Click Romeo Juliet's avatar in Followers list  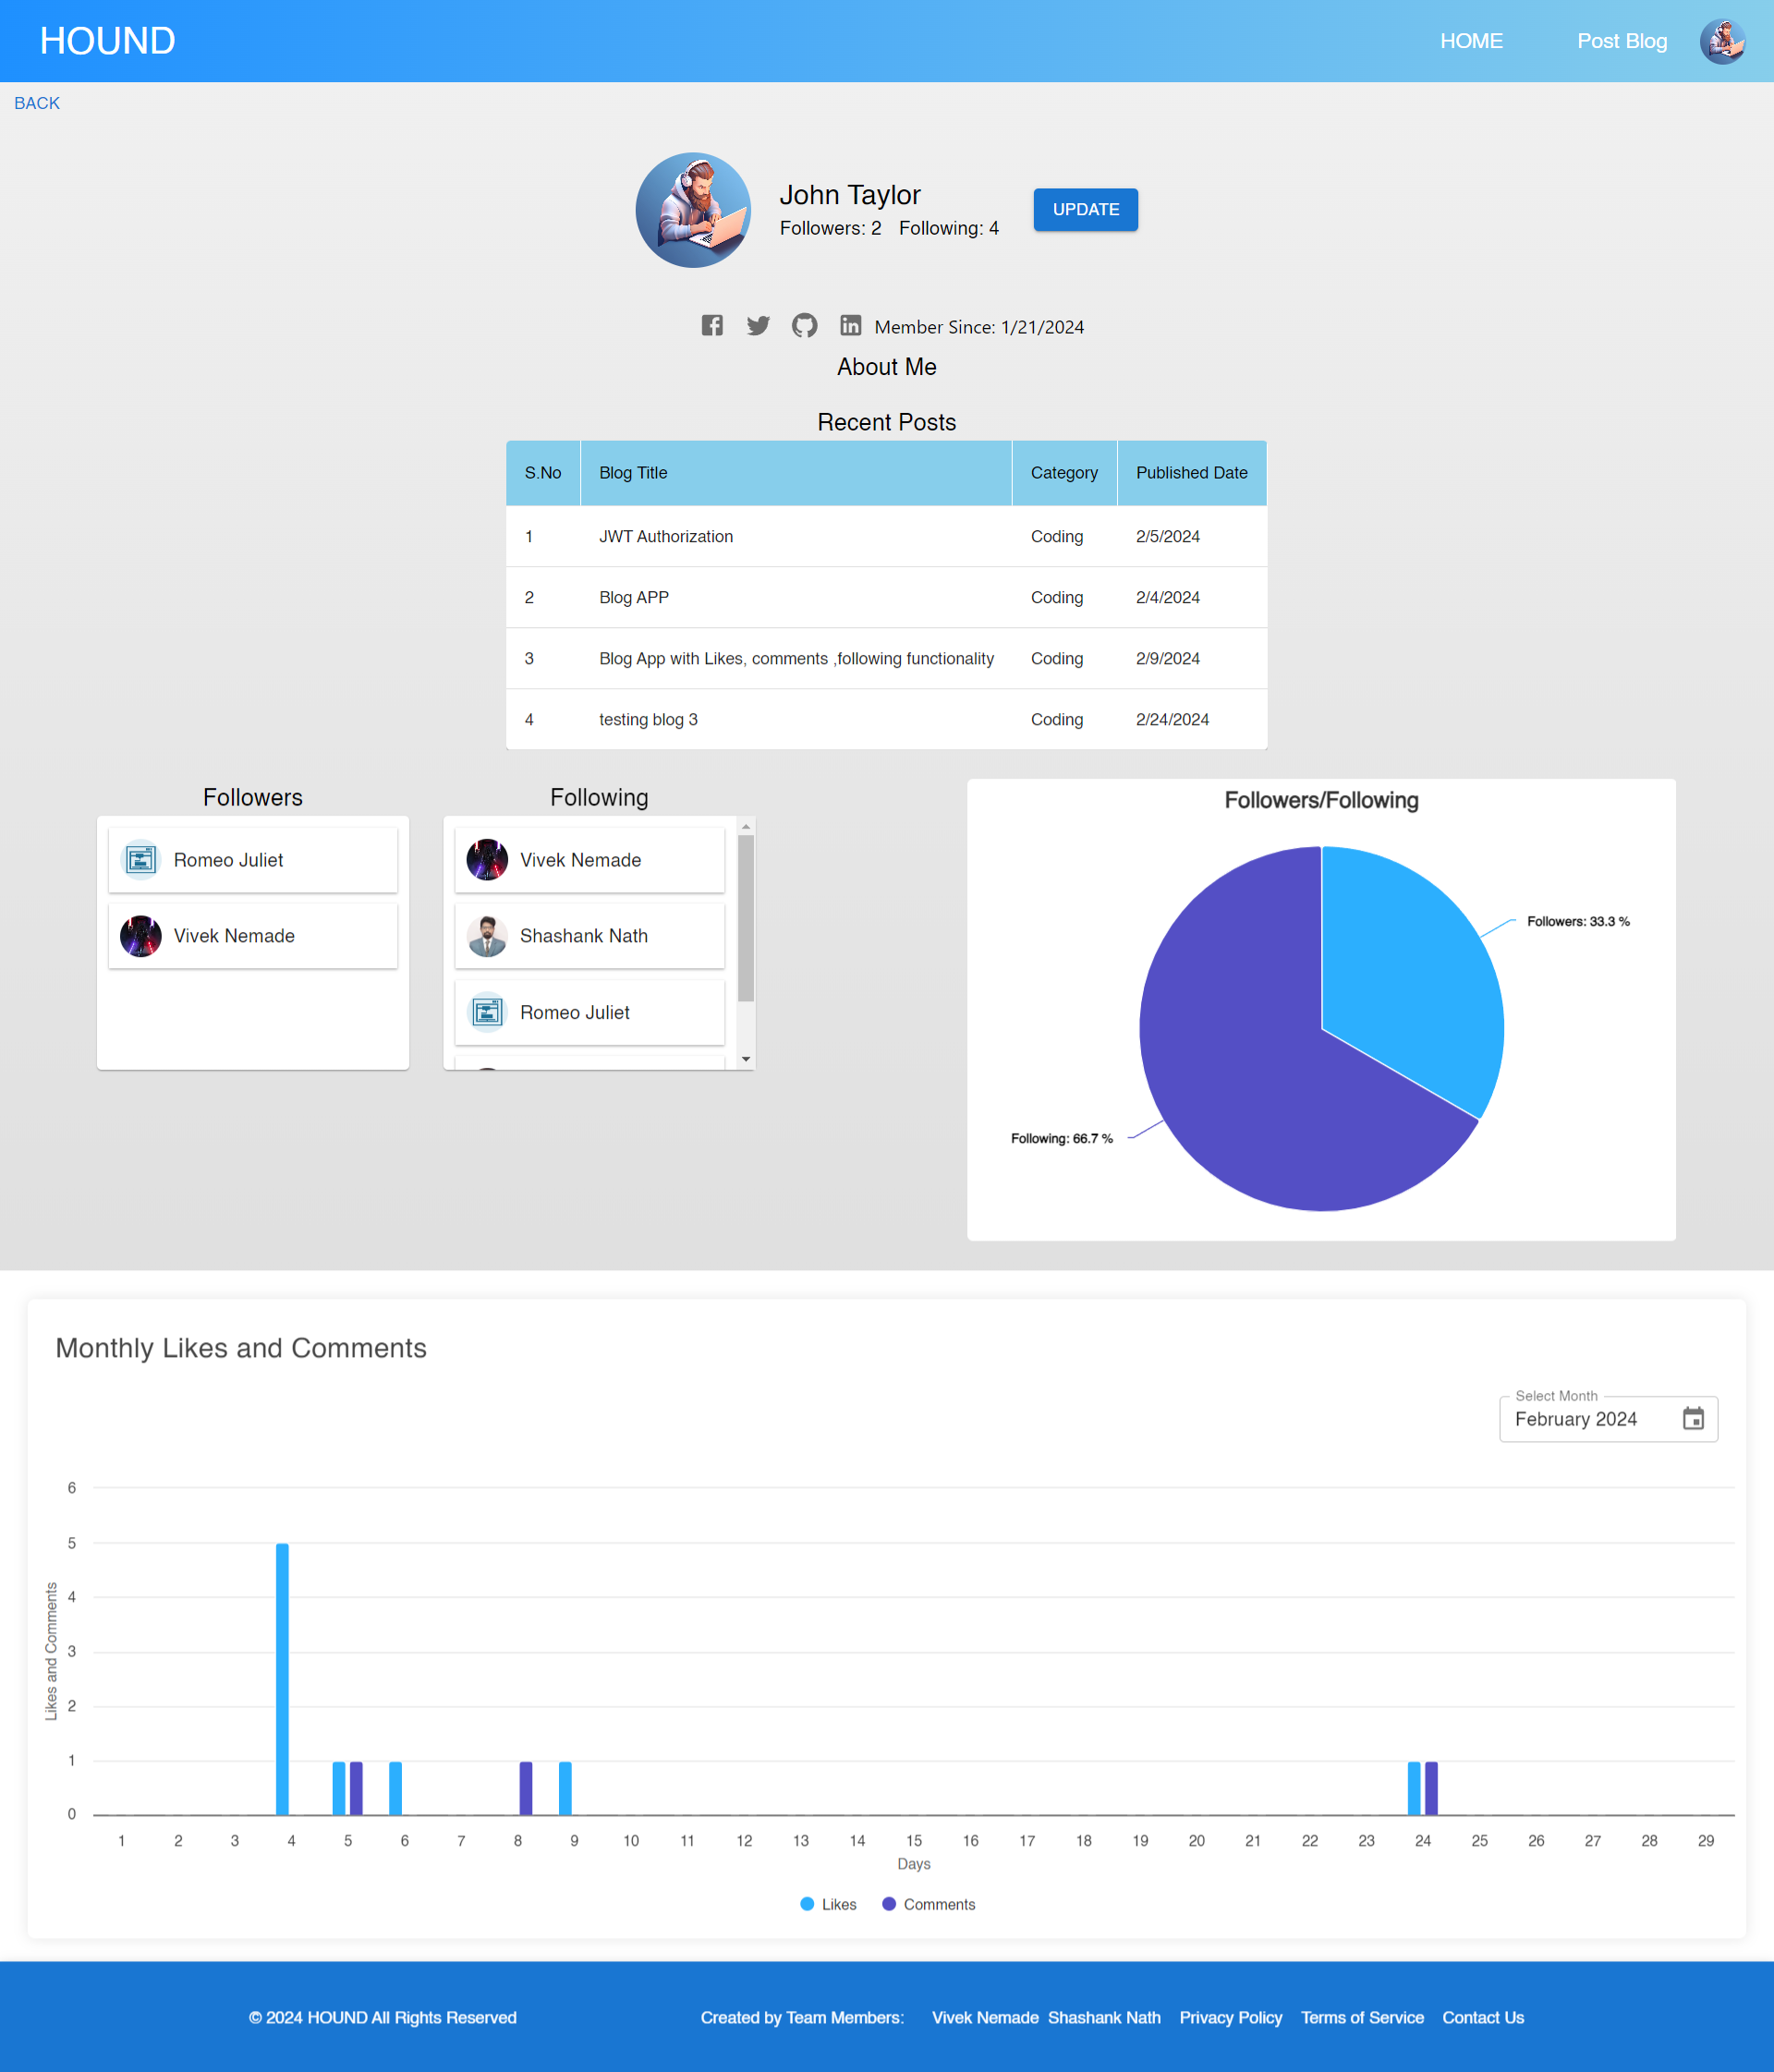141,860
